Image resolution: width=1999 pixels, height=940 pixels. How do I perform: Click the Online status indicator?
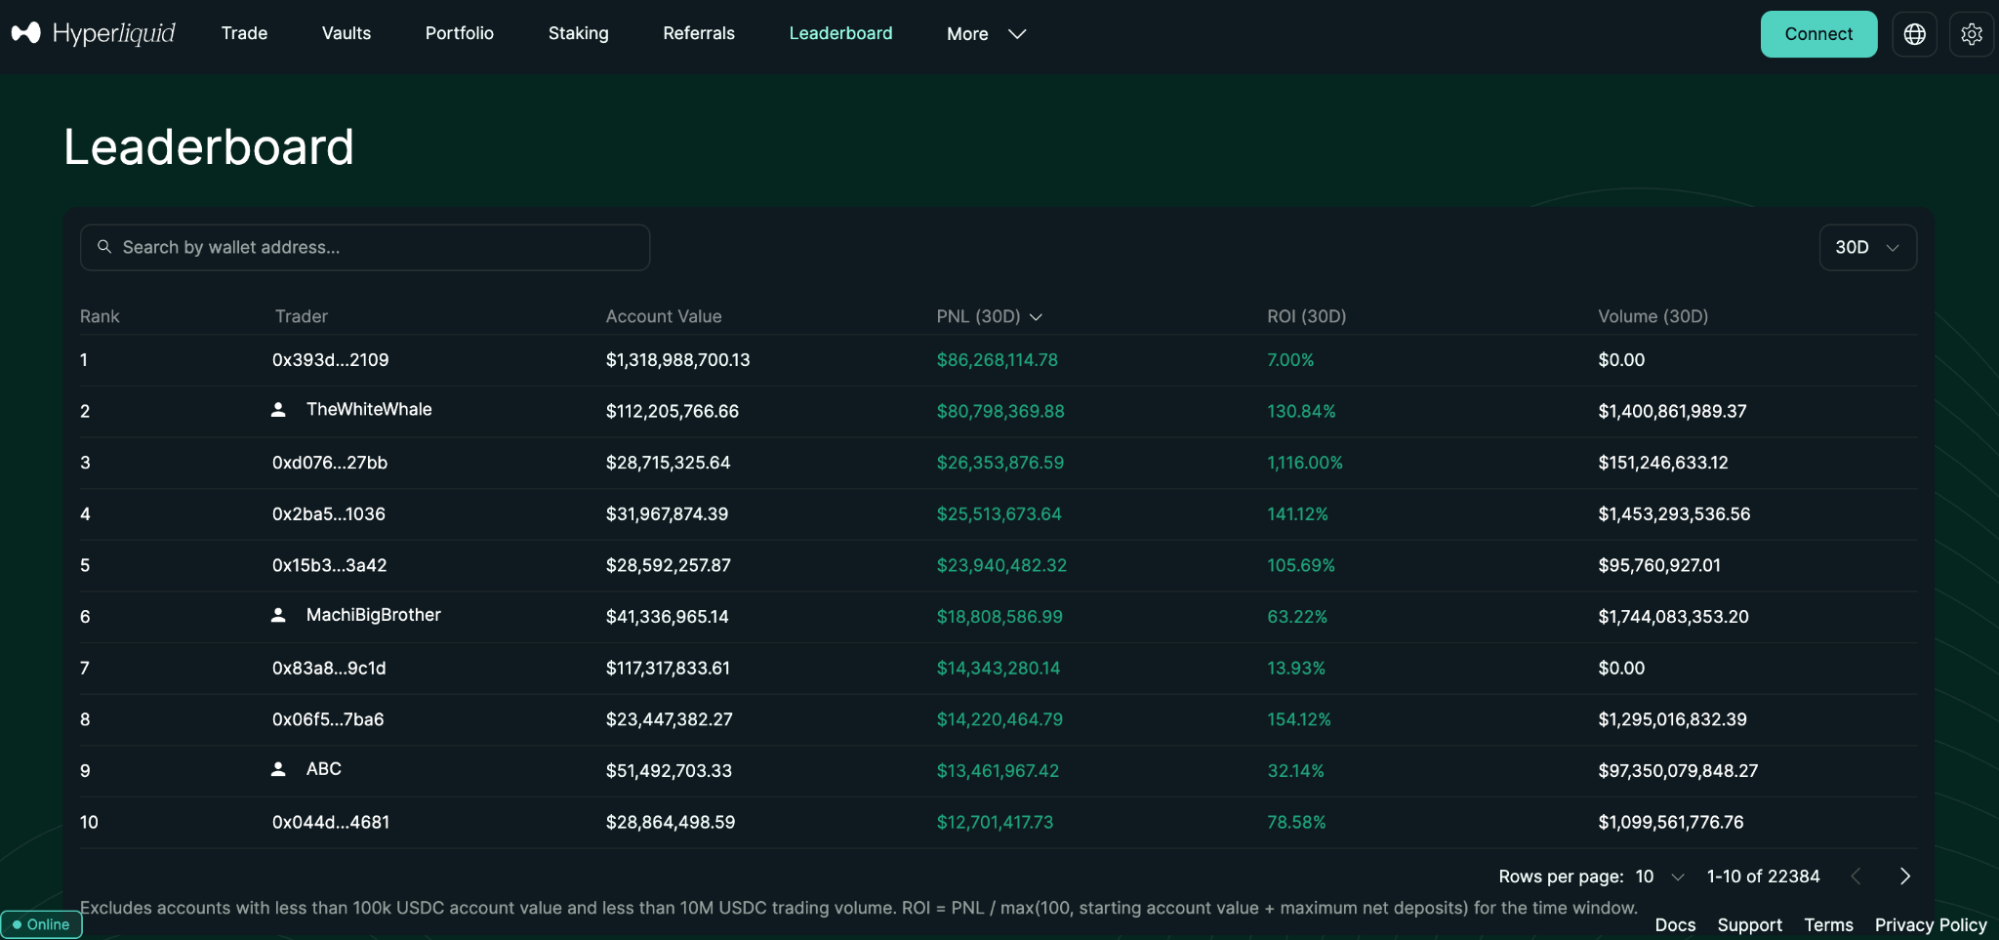click(x=42, y=924)
